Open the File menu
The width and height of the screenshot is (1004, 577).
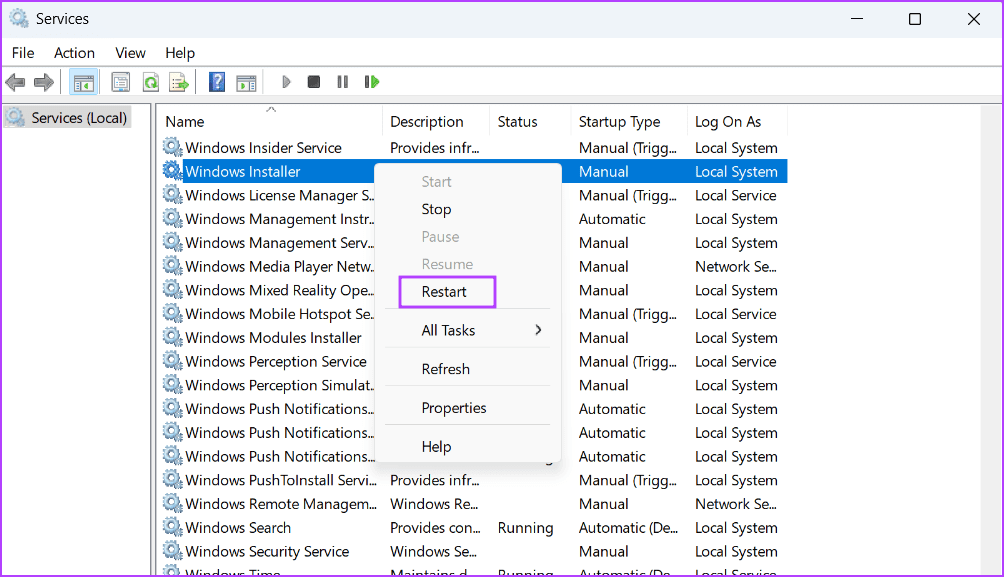[x=23, y=53]
